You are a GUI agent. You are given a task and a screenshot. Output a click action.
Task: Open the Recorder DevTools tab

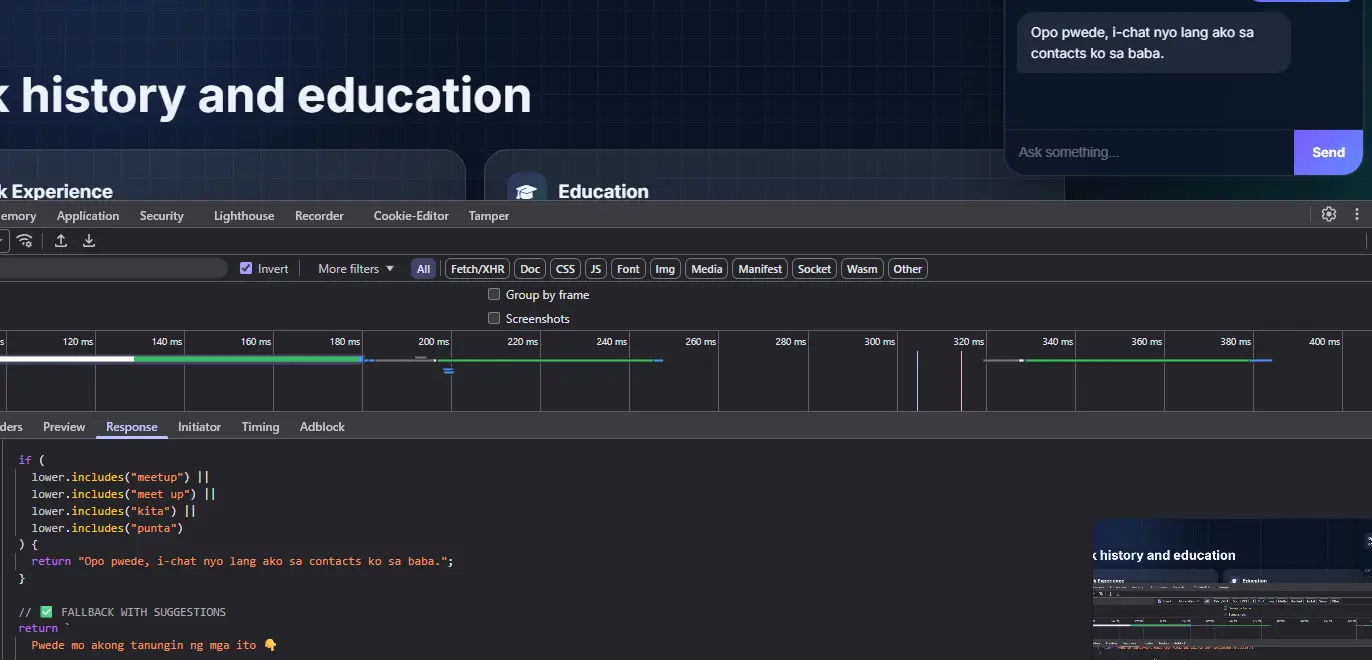pos(319,215)
